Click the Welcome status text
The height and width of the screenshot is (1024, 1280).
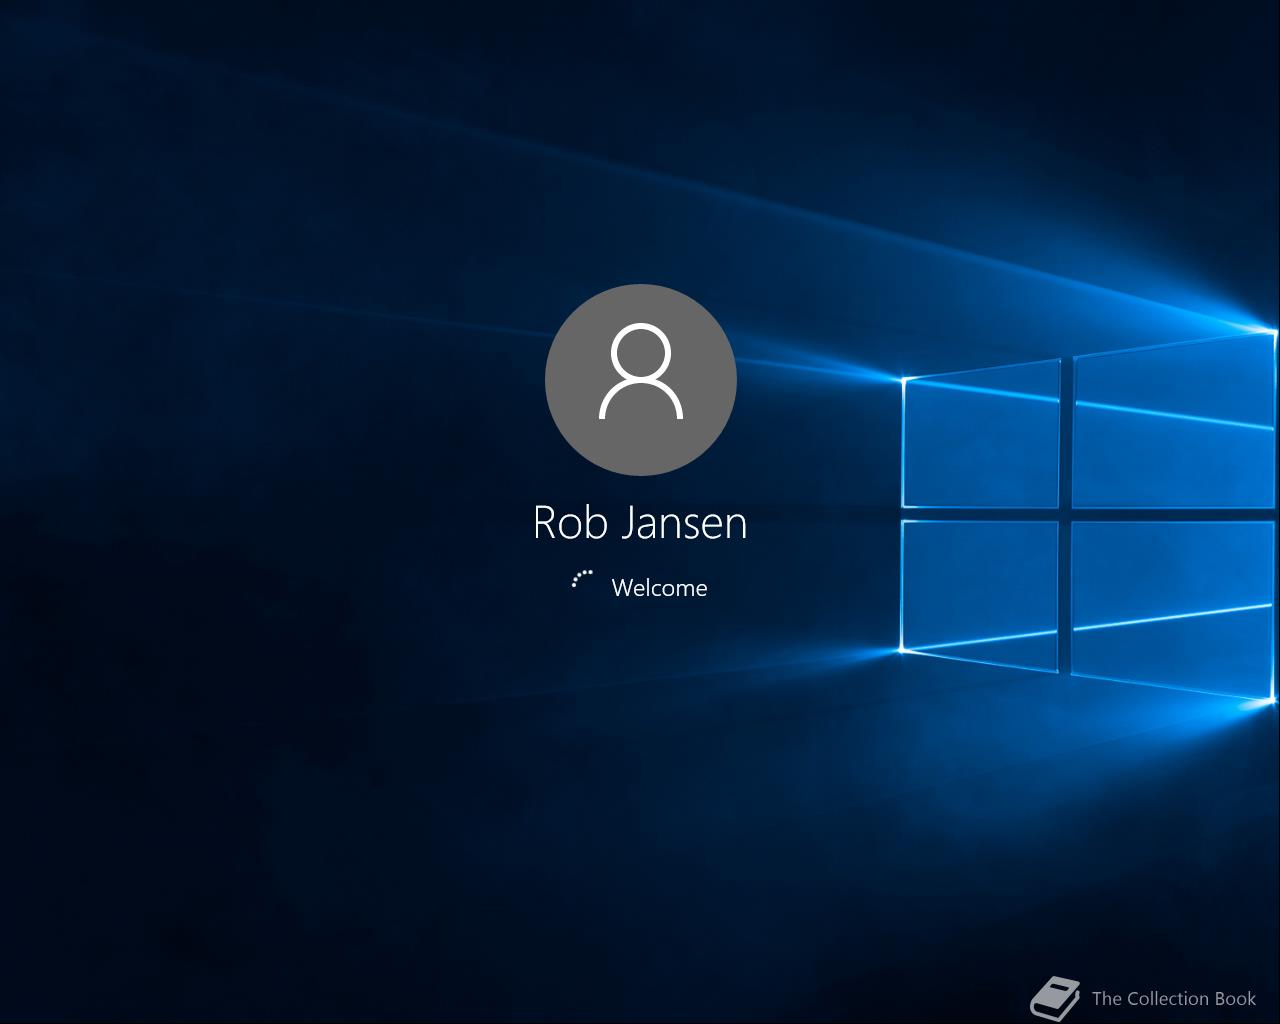point(659,588)
